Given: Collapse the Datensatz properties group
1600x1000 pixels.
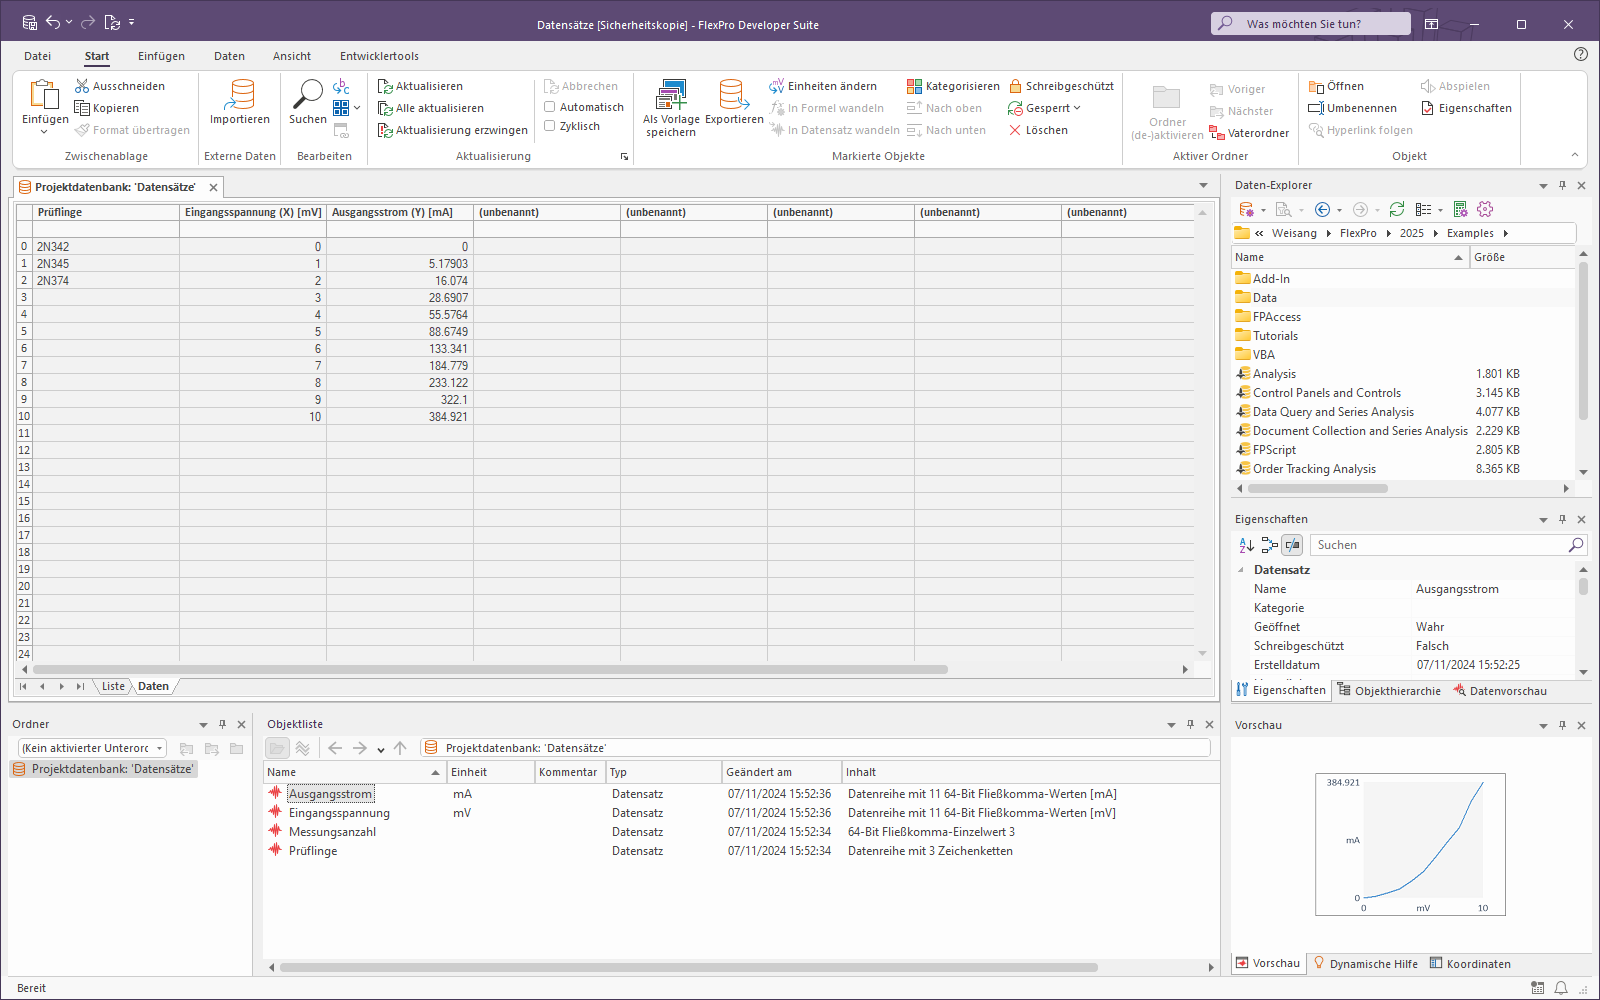Looking at the screenshot, I should (1241, 570).
